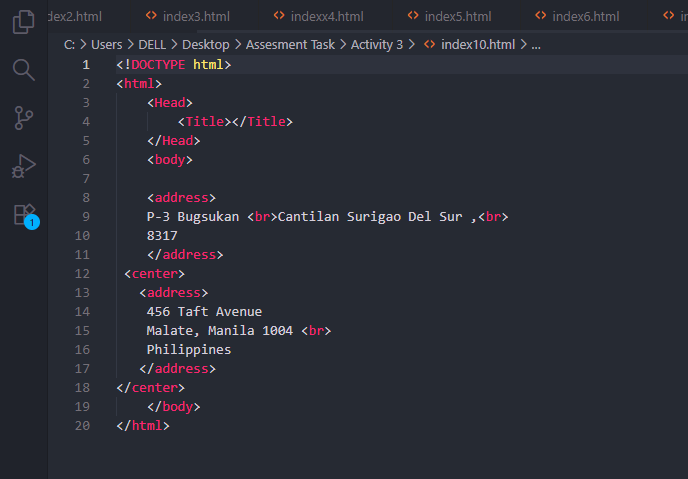Place cursor on the Philippines text line

(x=189, y=350)
